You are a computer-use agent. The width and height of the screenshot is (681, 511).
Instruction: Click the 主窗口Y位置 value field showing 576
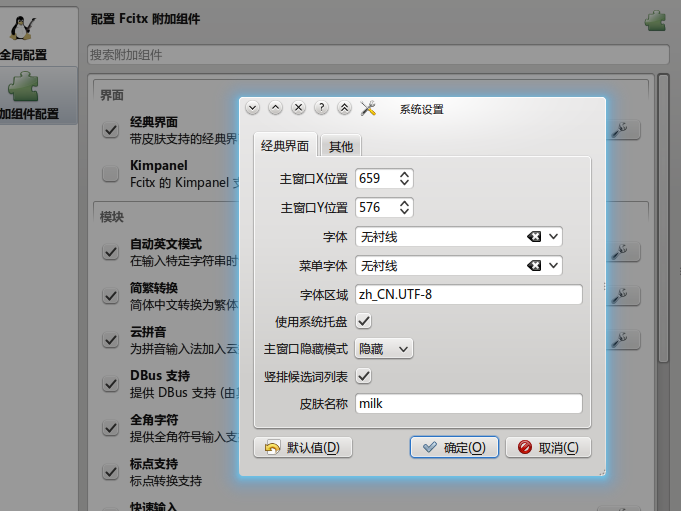[x=376, y=207]
